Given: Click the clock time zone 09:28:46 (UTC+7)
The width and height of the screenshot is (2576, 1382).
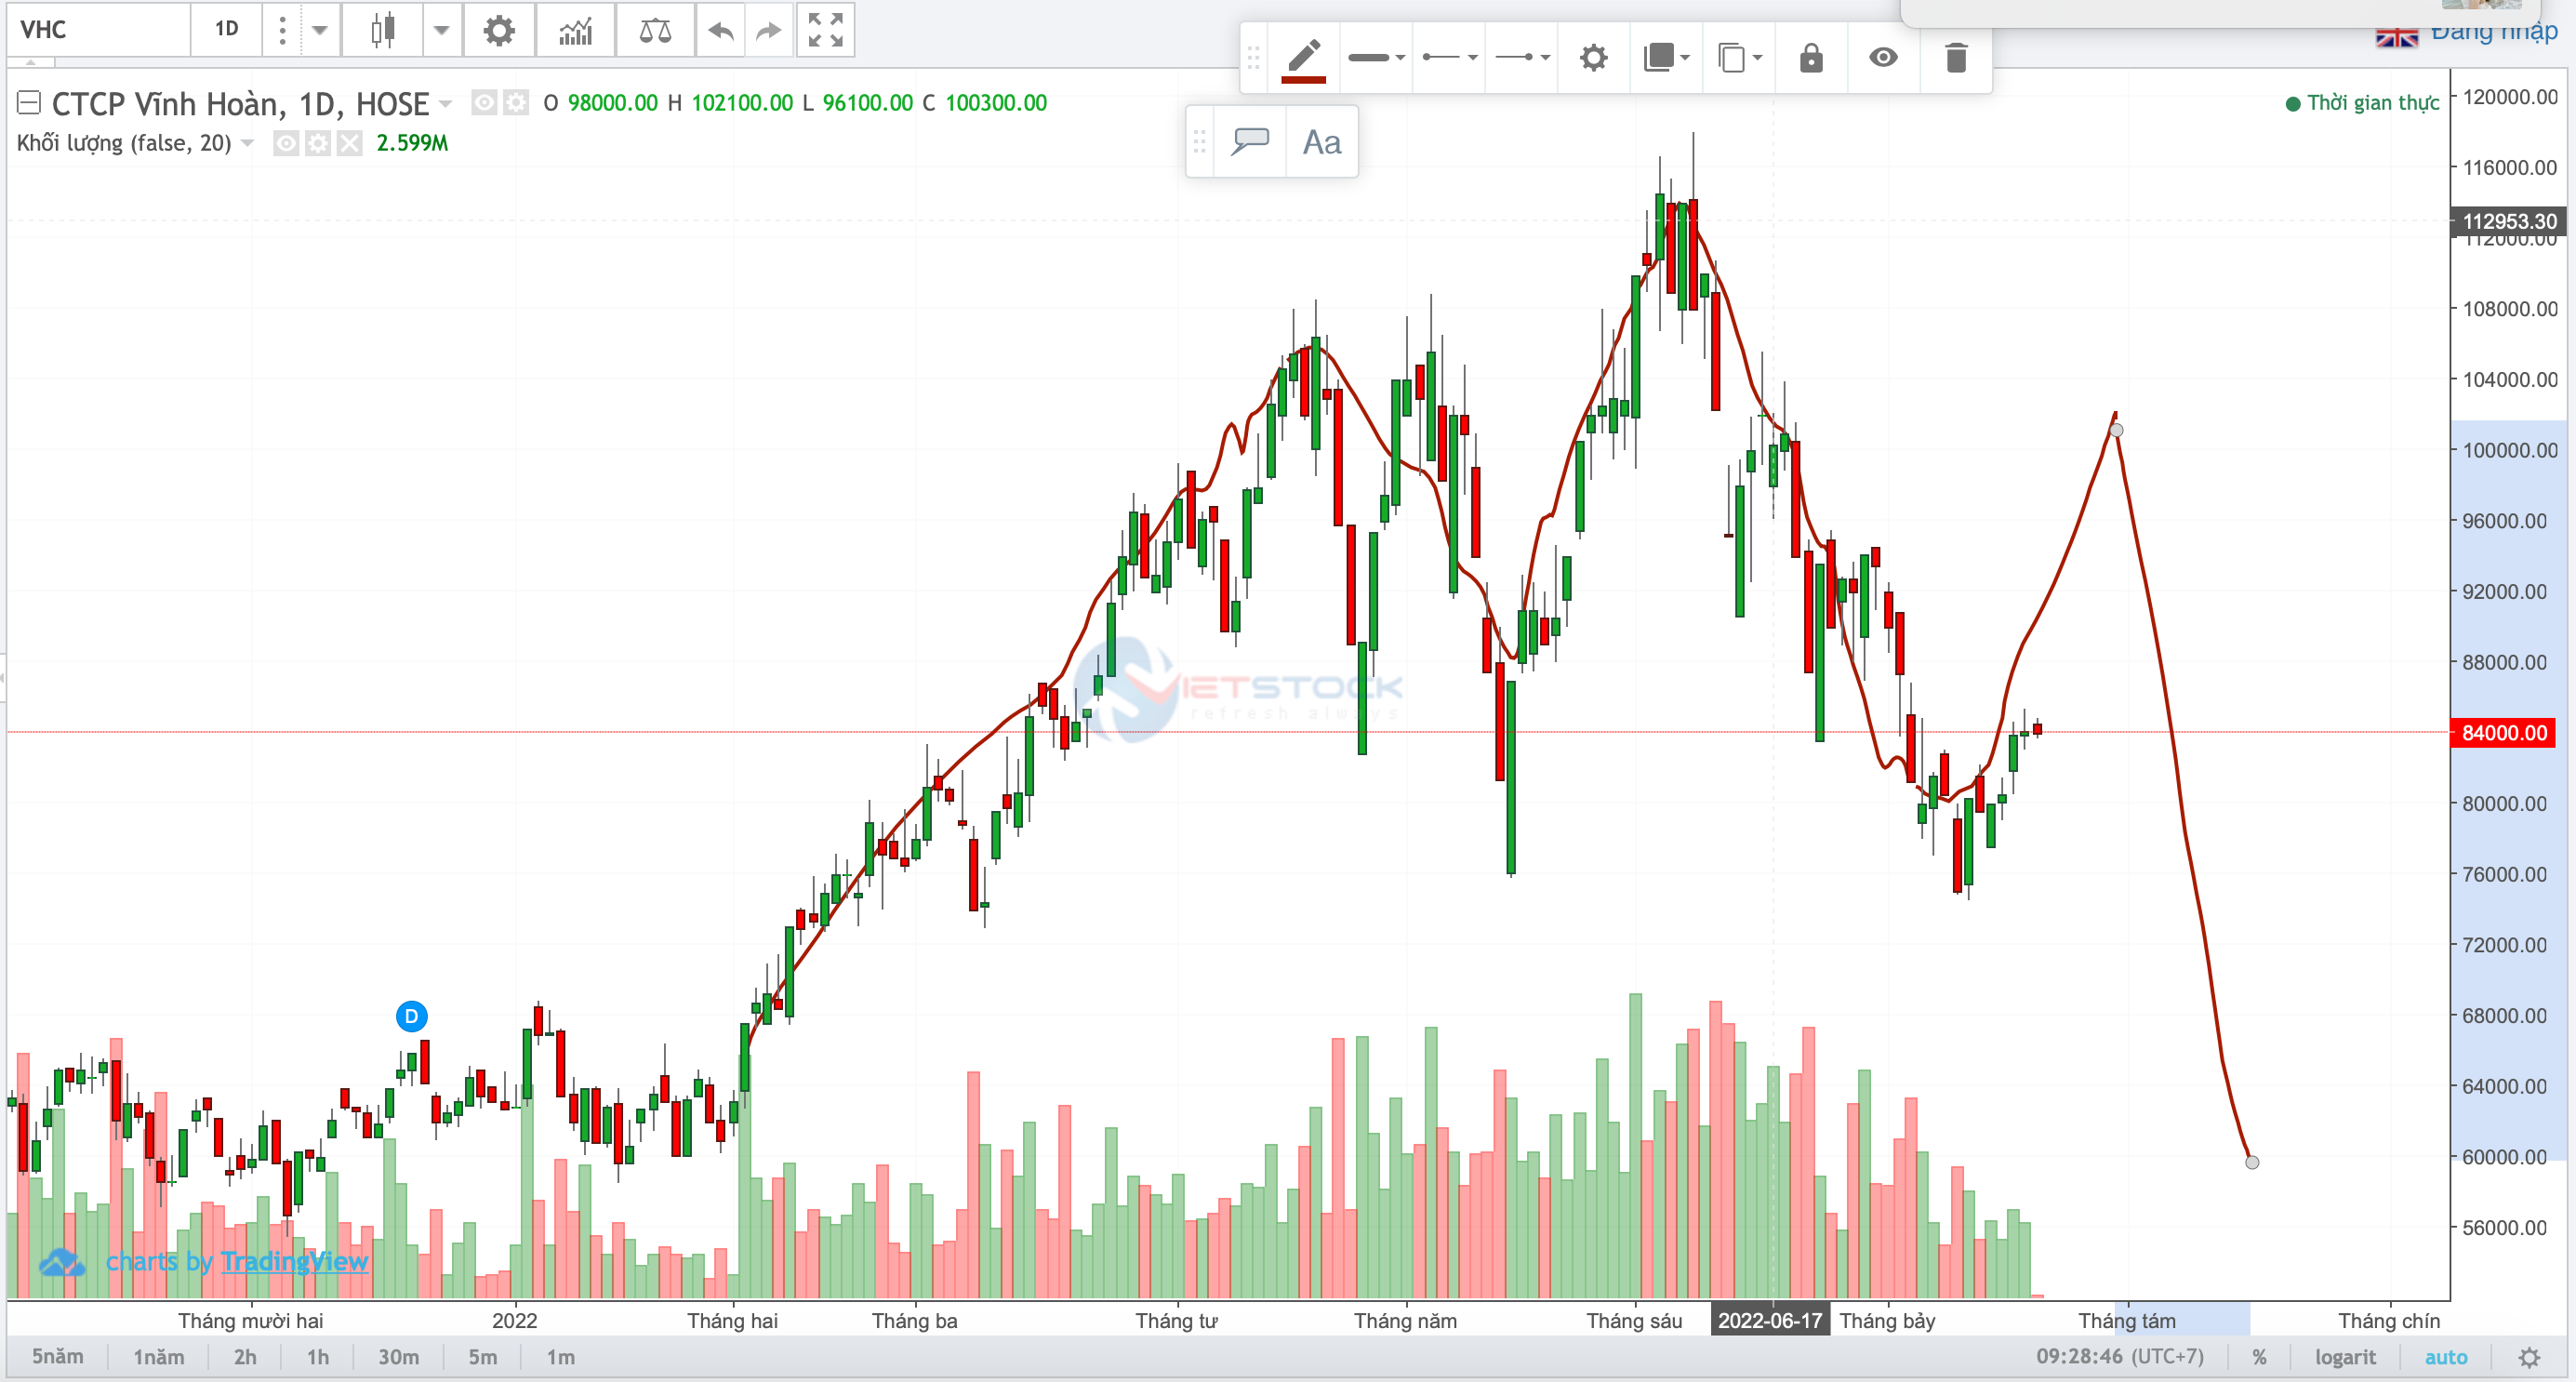Looking at the screenshot, I should tap(2120, 1357).
